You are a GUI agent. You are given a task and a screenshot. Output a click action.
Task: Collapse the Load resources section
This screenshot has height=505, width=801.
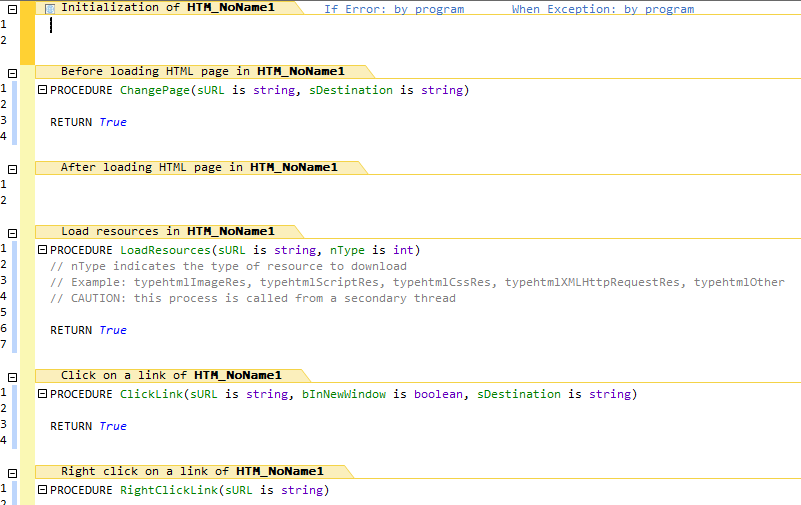12,233
